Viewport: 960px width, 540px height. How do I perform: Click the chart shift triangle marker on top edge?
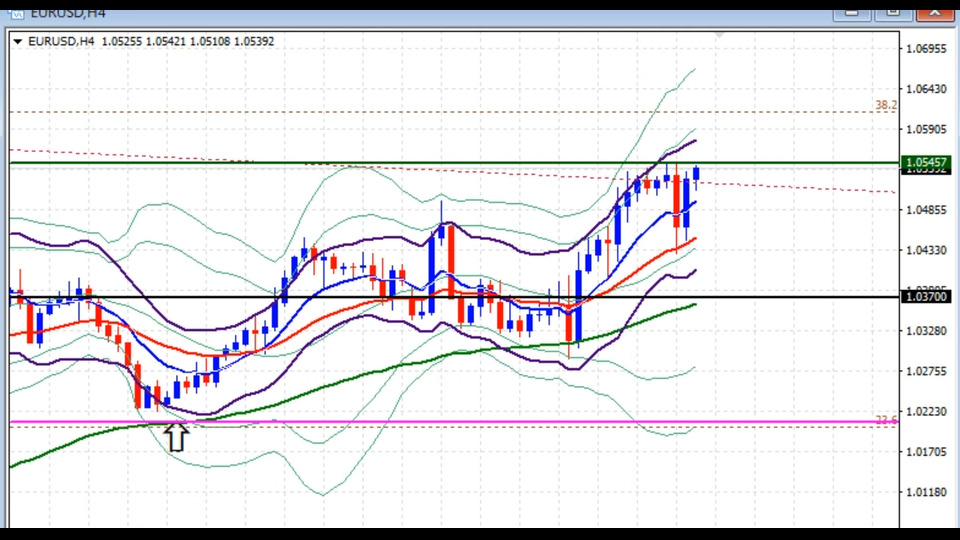[719, 35]
